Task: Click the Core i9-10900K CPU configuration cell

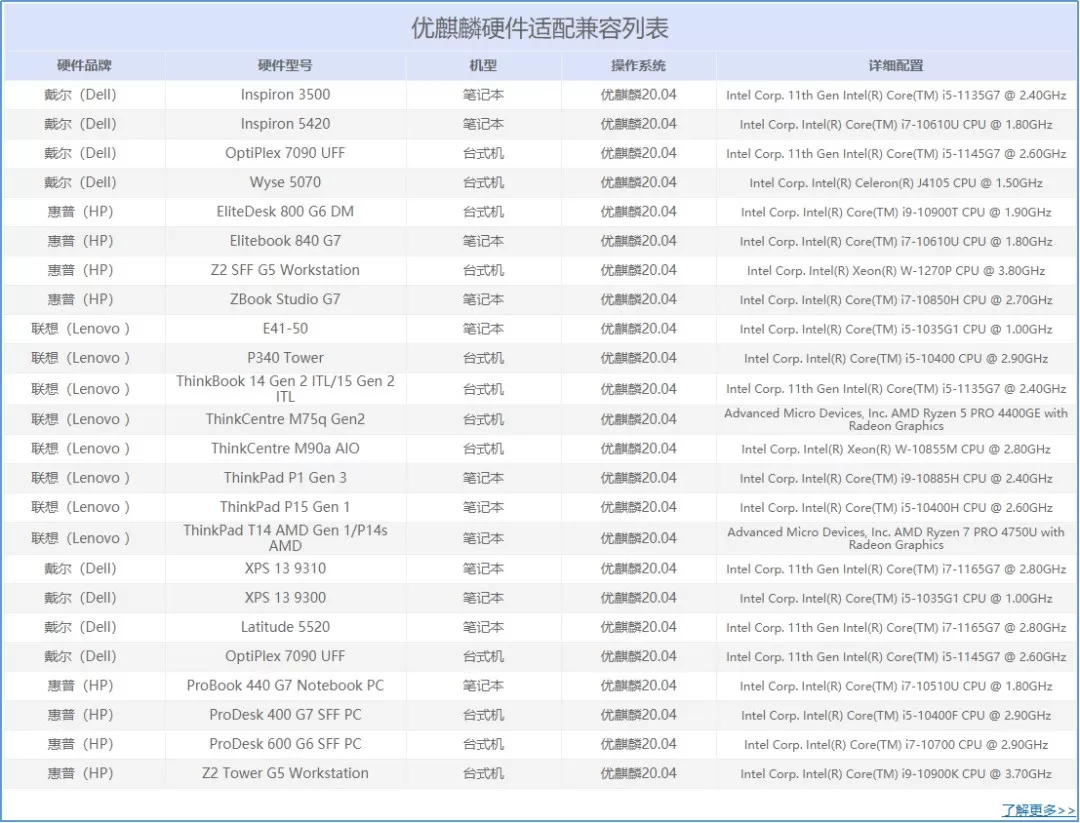Action: point(896,774)
